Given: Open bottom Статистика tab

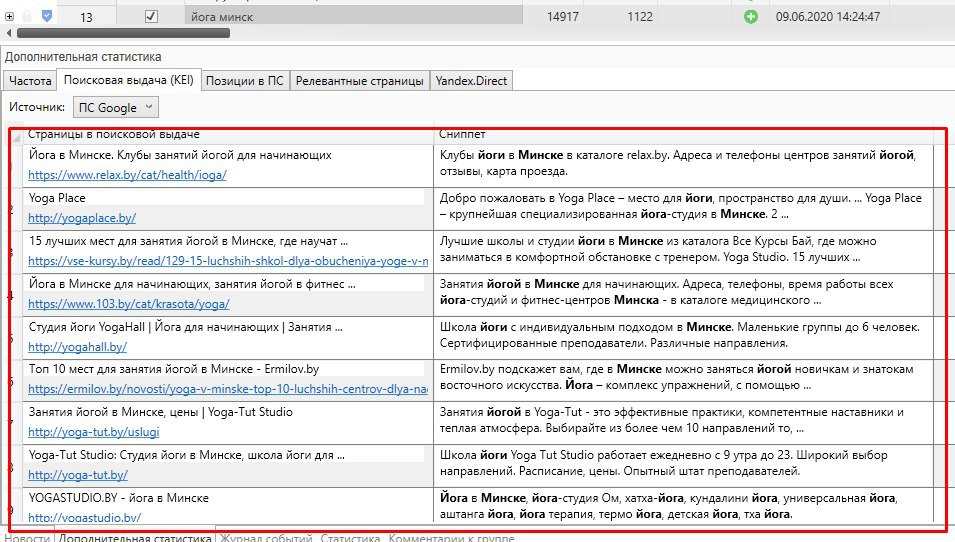Looking at the screenshot, I should pyautogui.click(x=350, y=538).
